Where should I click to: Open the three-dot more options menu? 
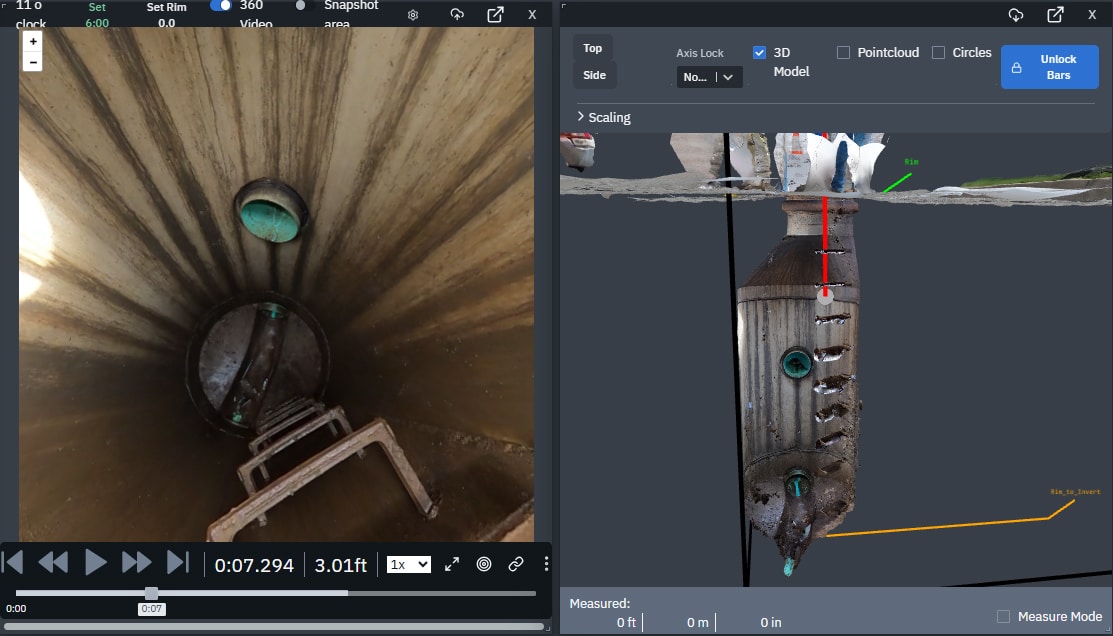click(x=546, y=564)
